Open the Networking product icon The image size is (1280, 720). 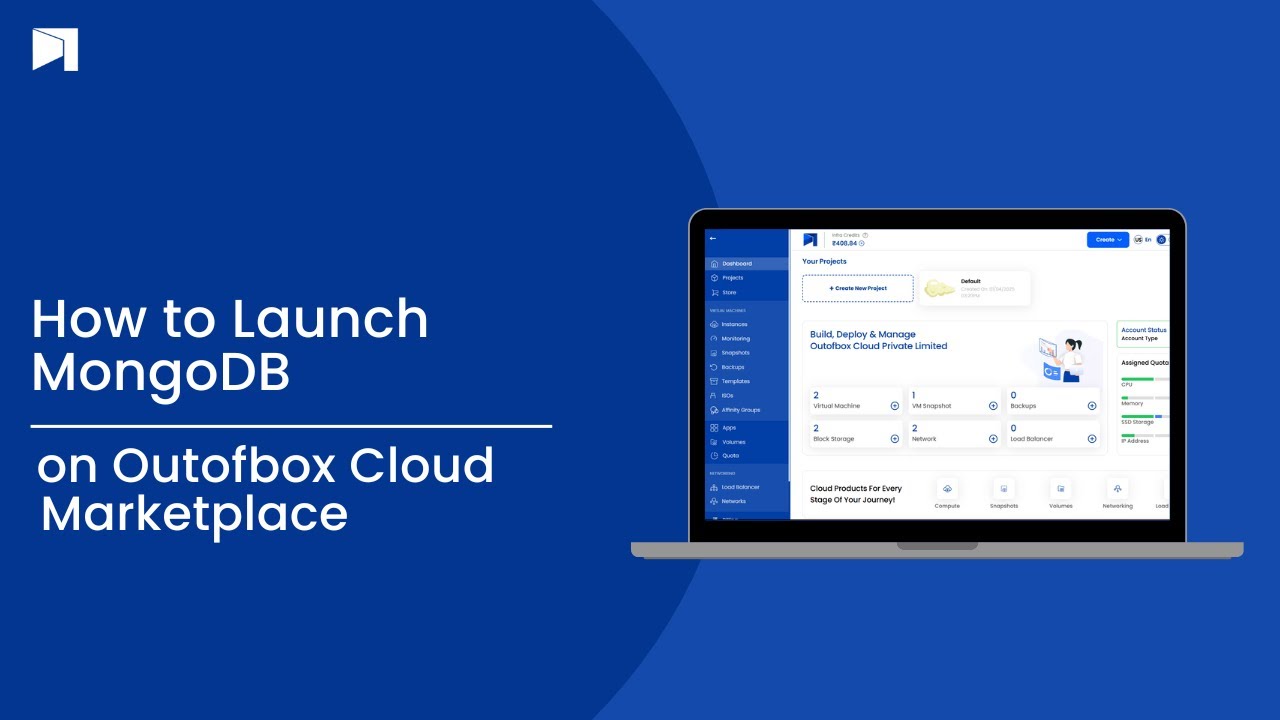point(1116,489)
